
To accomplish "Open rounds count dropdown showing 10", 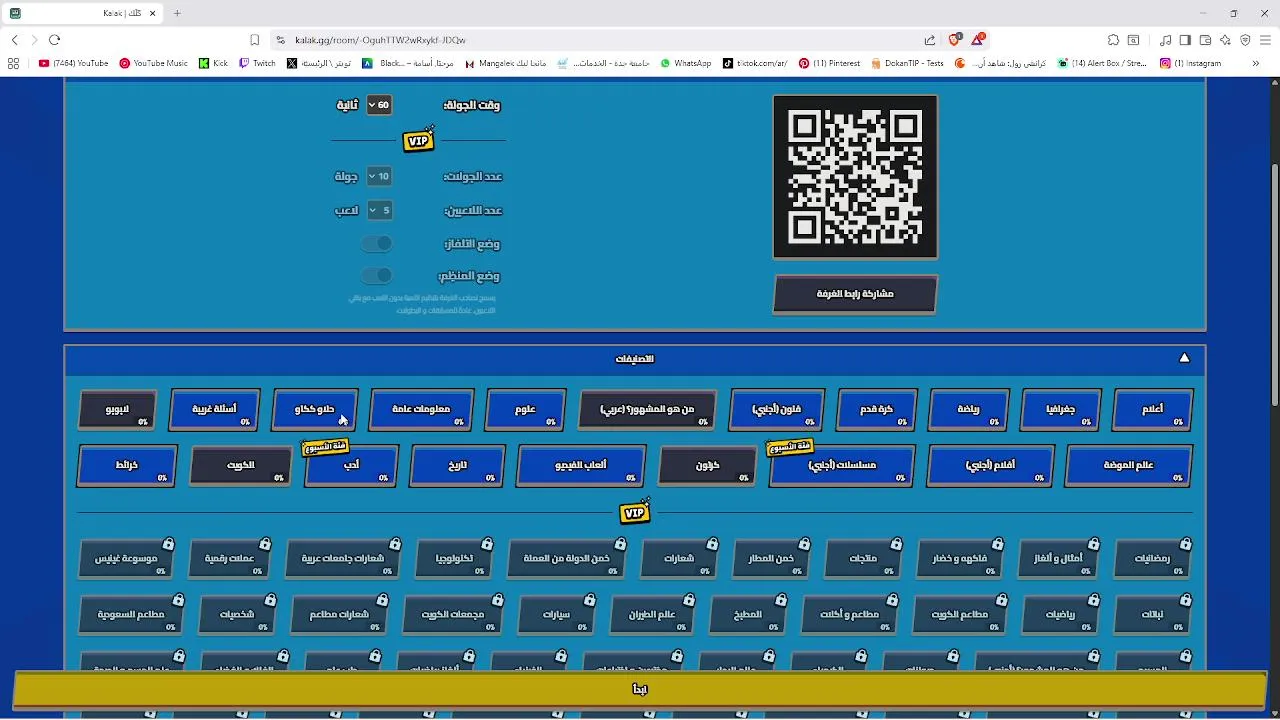I will coord(379,176).
